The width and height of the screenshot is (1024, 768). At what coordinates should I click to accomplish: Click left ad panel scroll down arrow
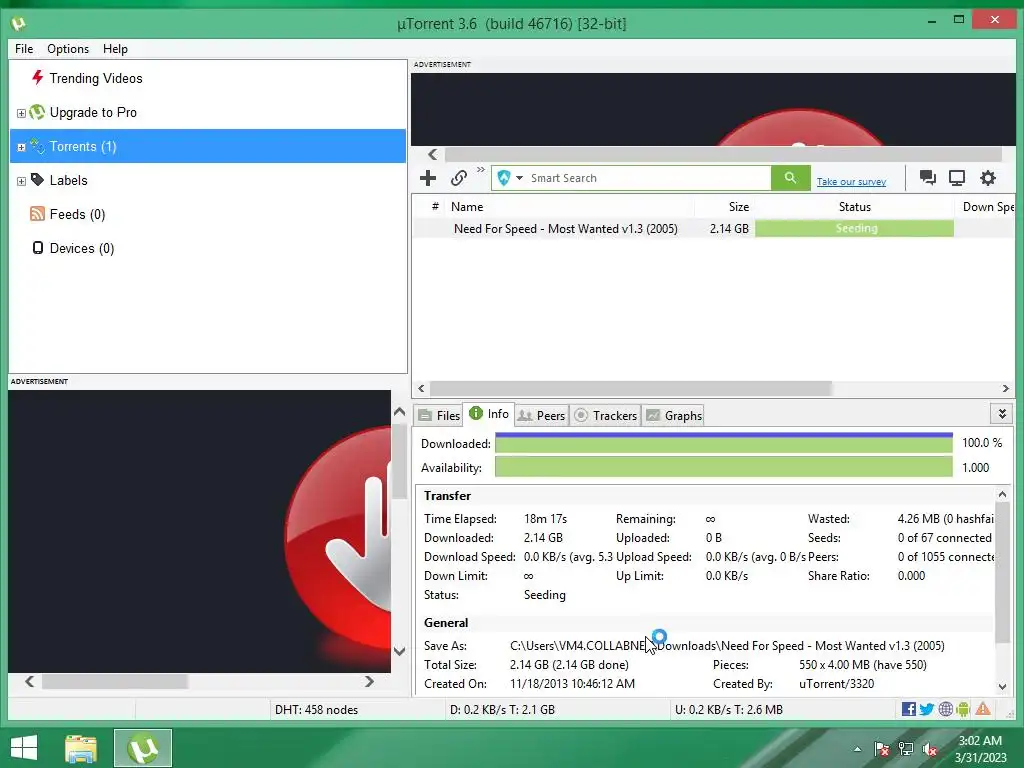(400, 651)
